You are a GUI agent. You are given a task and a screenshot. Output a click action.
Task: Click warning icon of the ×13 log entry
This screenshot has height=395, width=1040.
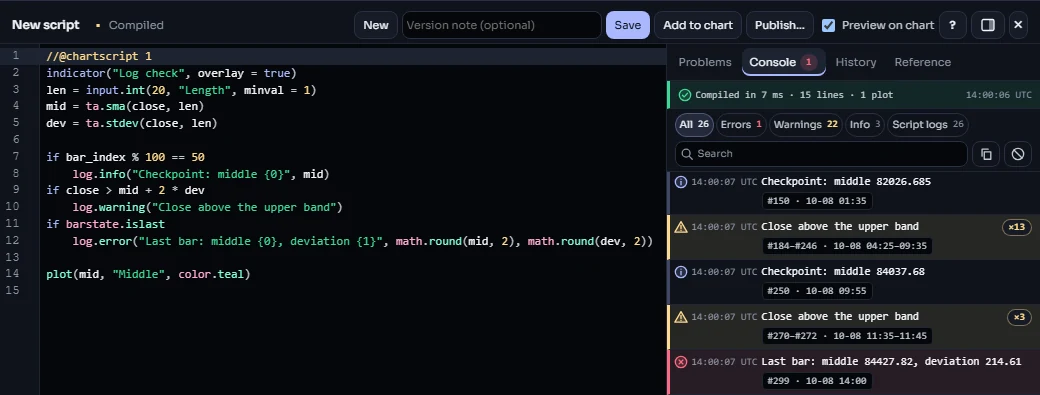click(681, 227)
